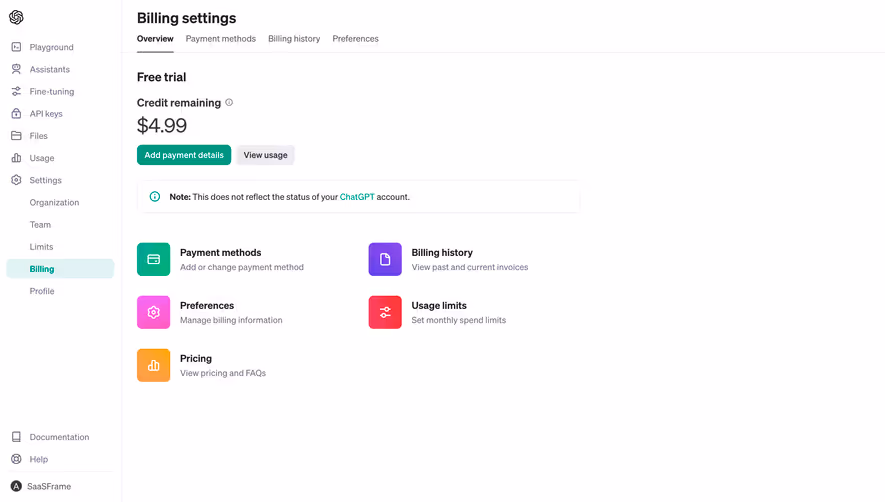885x502 pixels.
Task: Click the 'Billing settings' page title
Action: [187, 18]
